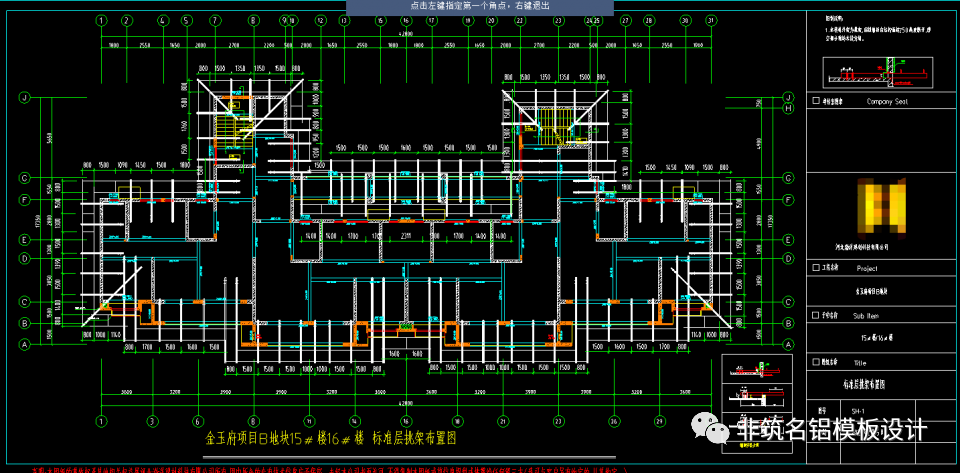Click the Company Seal label
The width and height of the screenshot is (960, 473).
click(x=887, y=102)
